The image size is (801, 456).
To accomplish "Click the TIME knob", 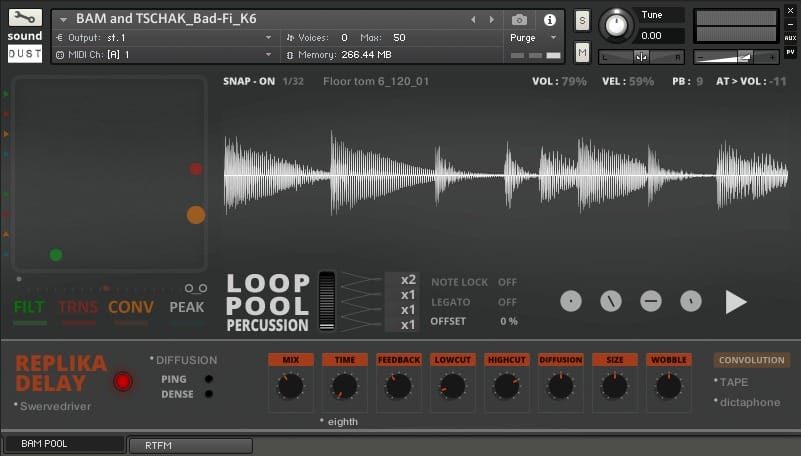I will pyautogui.click(x=344, y=386).
